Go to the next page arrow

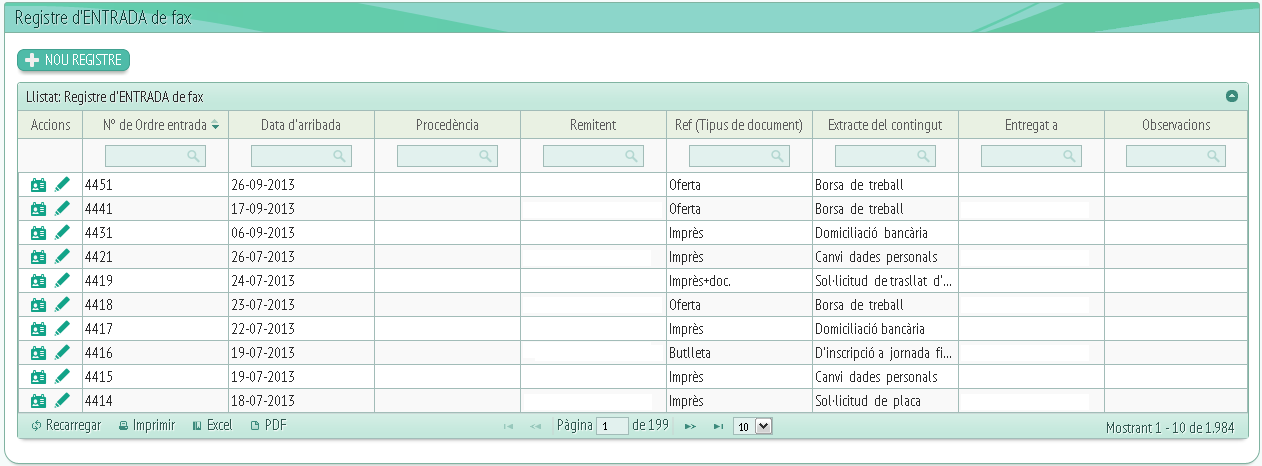pyautogui.click(x=690, y=426)
